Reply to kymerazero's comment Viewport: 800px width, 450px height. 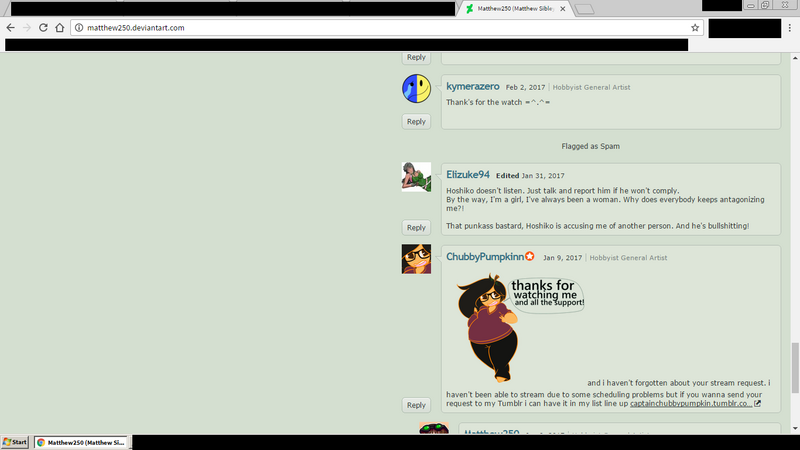(x=416, y=121)
